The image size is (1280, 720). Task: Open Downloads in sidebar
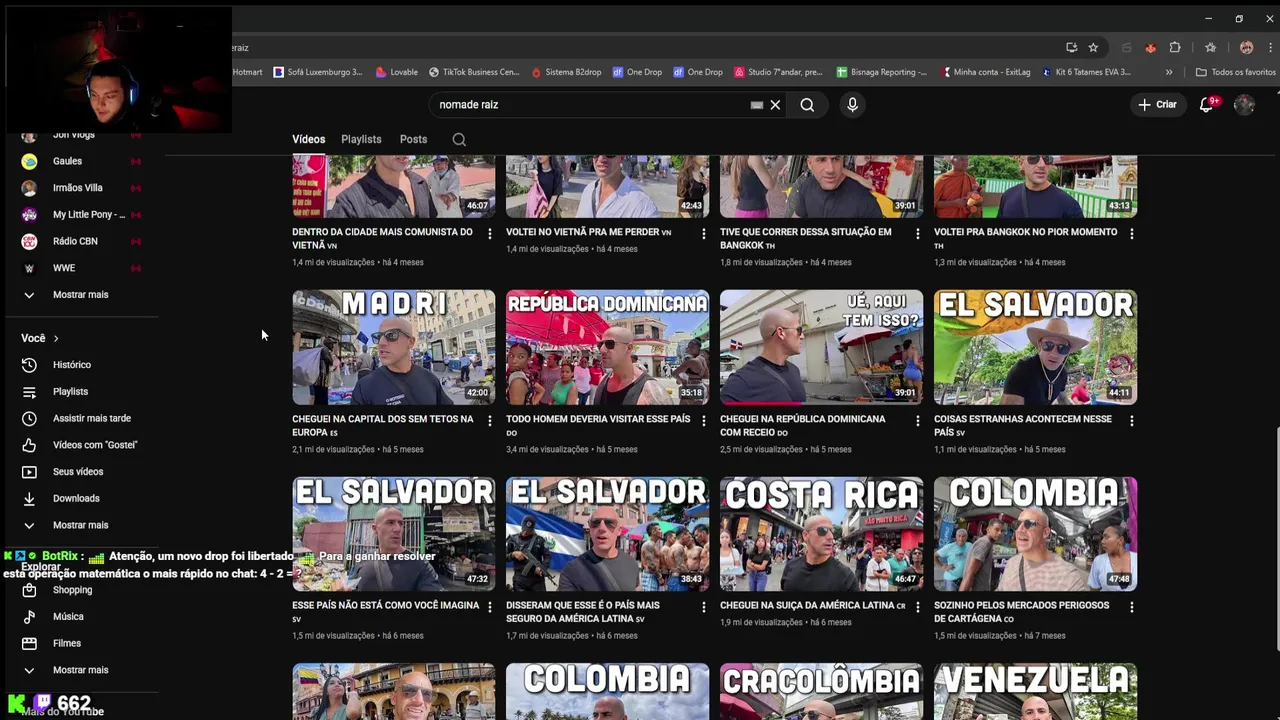[83, 498]
